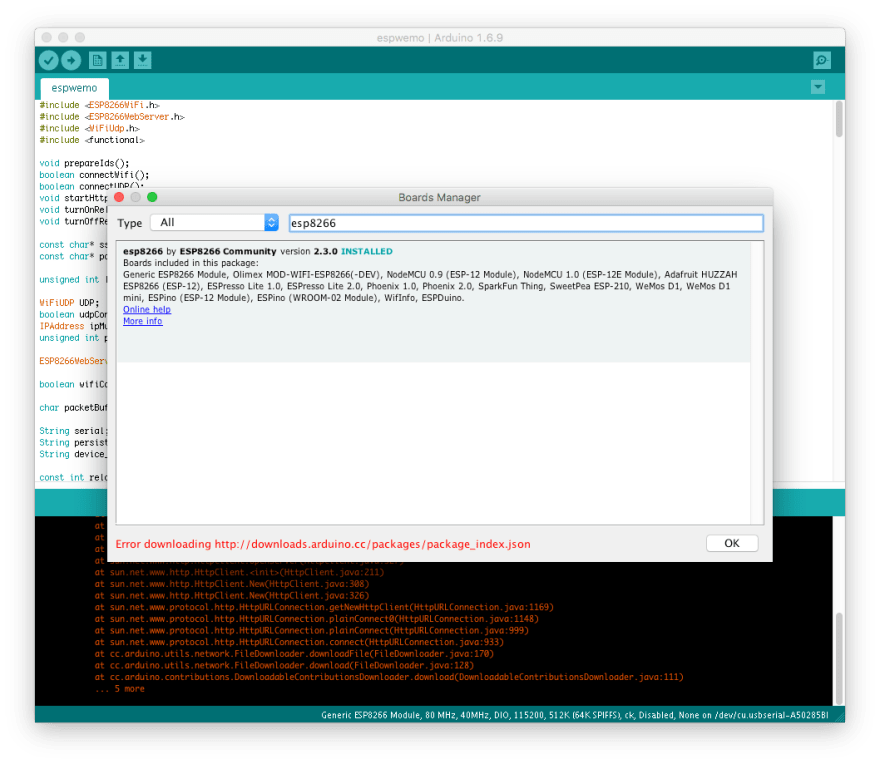The image size is (880, 764).
Task: Open the Online help link
Action: pos(147,309)
